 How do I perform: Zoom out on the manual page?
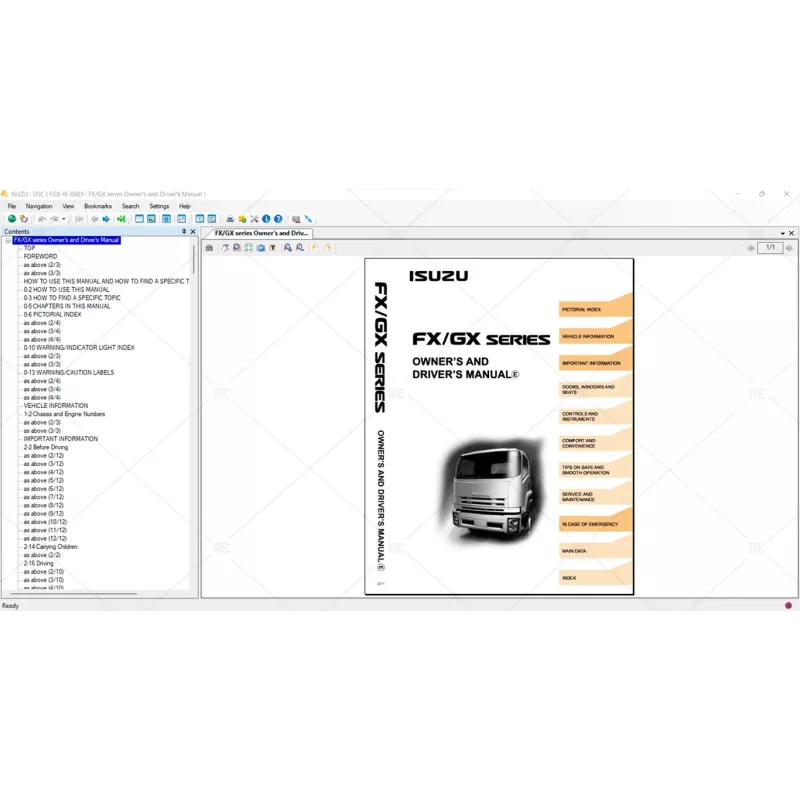click(301, 249)
